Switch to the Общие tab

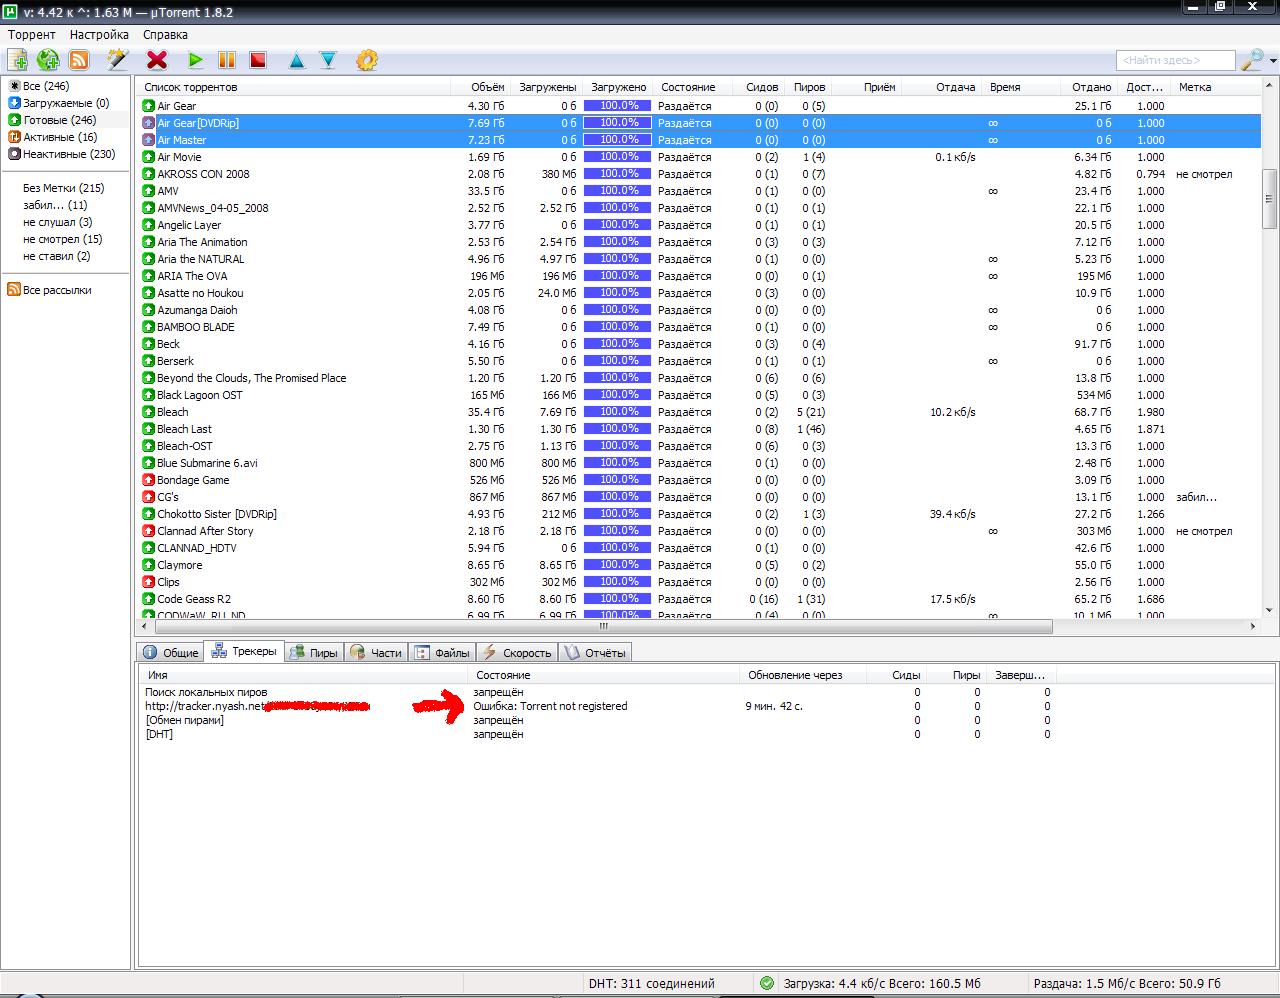(171, 653)
